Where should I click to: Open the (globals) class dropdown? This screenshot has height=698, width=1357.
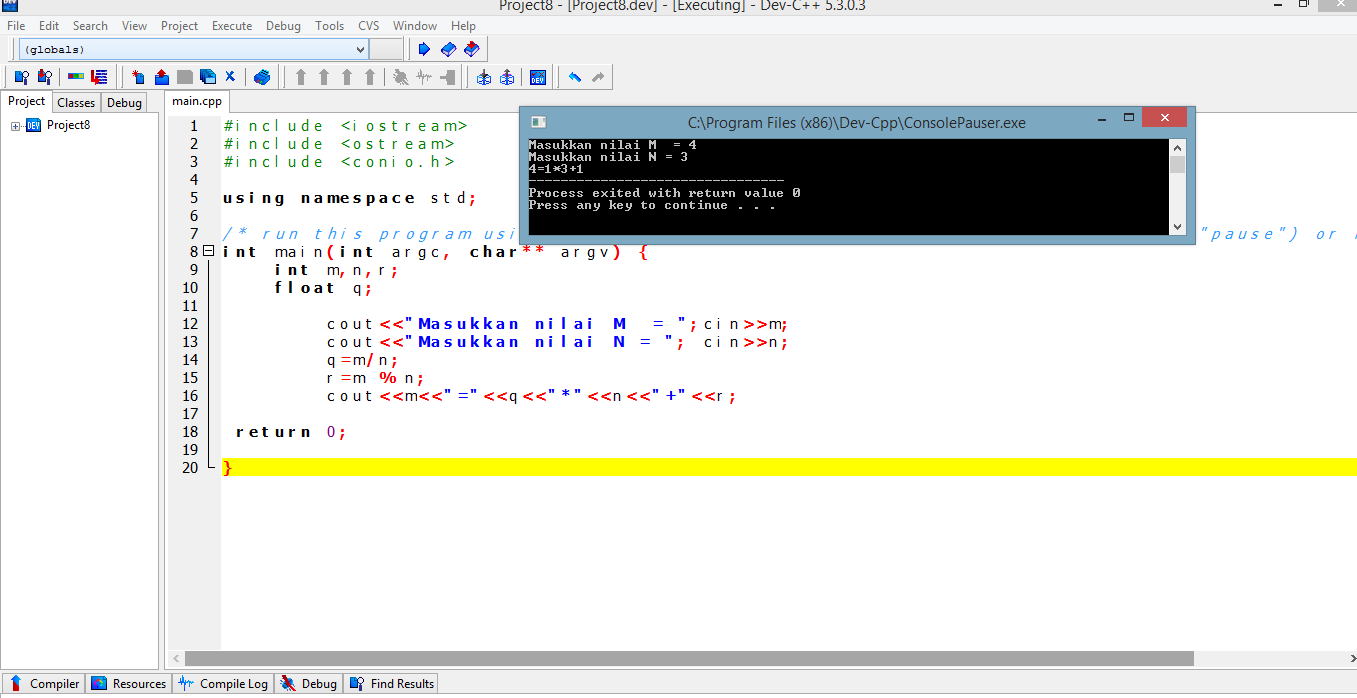(x=361, y=49)
